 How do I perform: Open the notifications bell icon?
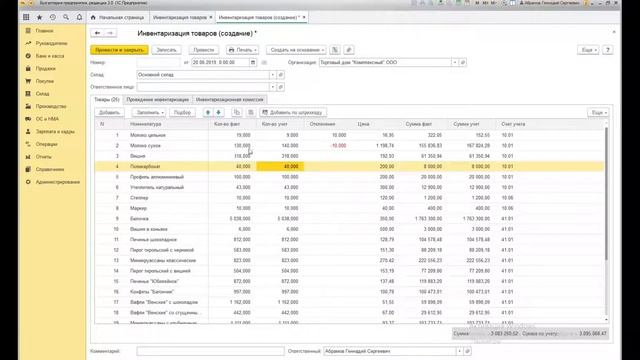79,18
